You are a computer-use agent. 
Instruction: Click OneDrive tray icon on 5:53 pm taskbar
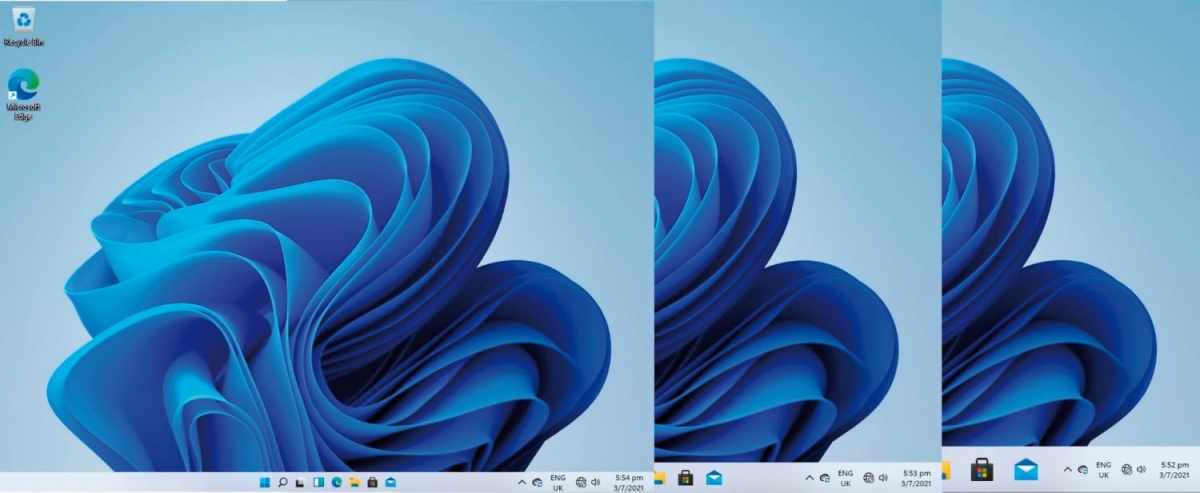[824, 478]
